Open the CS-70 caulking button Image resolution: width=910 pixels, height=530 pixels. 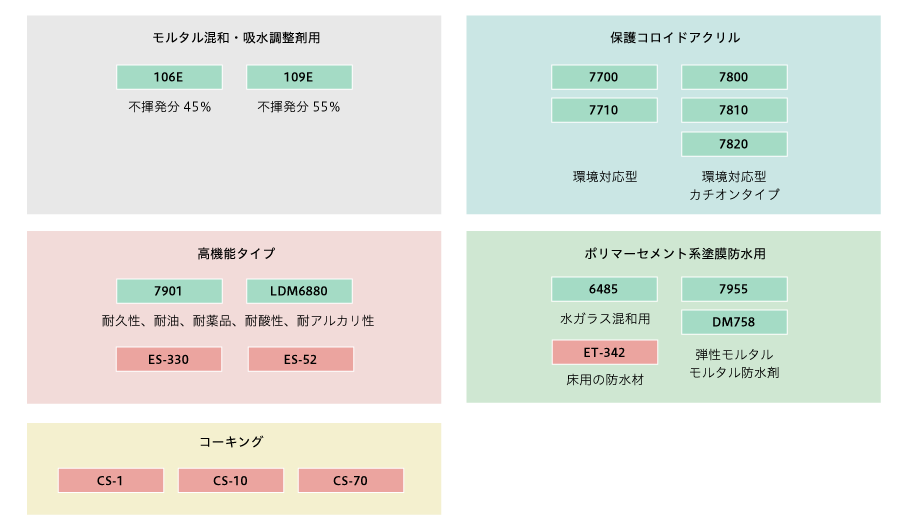(351, 480)
